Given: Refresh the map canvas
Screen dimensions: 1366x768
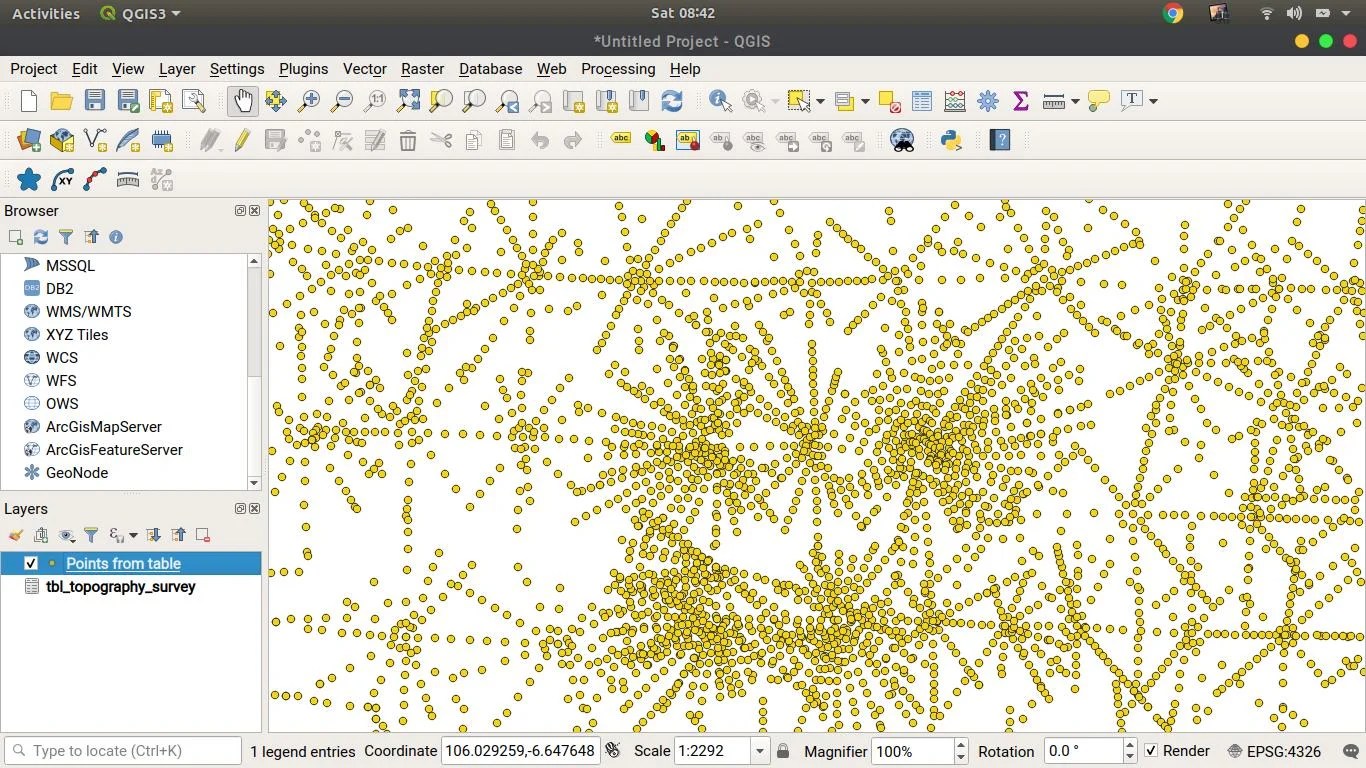Looking at the screenshot, I should tap(672, 101).
